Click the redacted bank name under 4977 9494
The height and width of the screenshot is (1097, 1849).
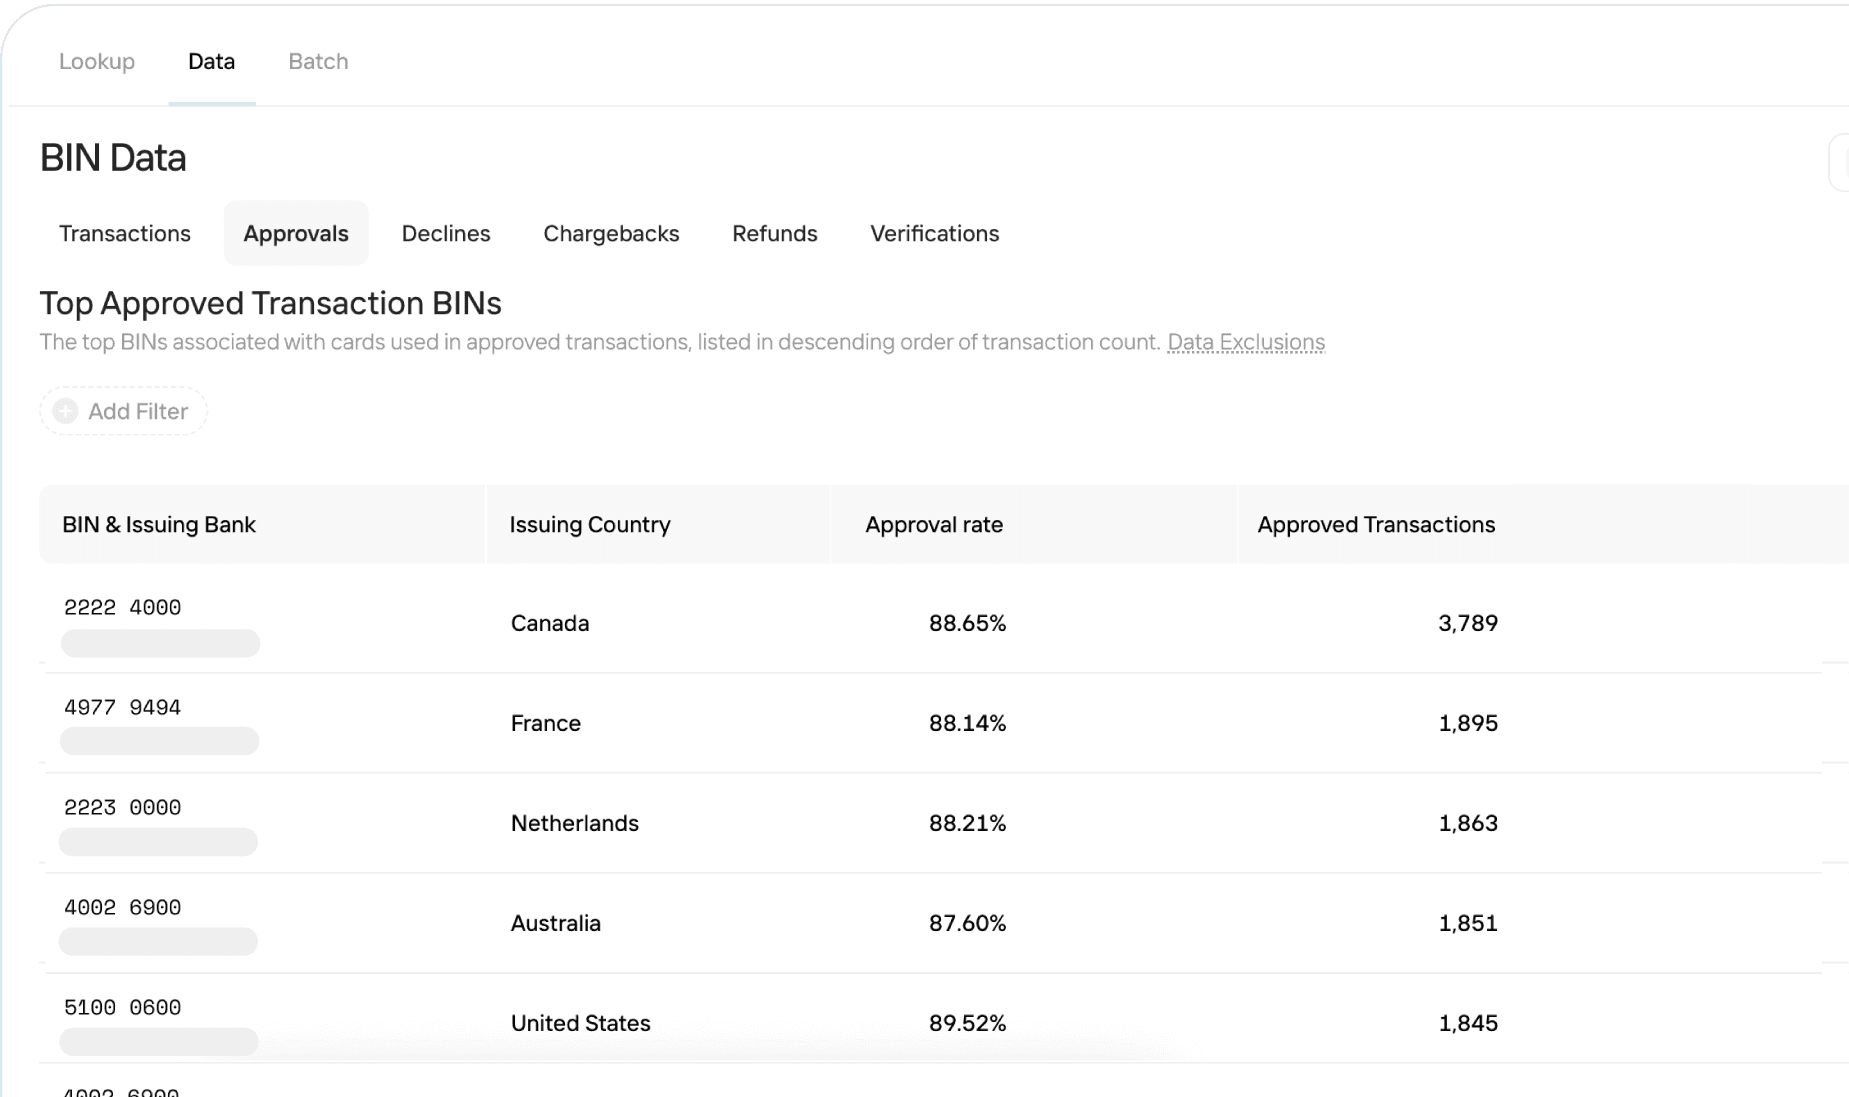160,741
